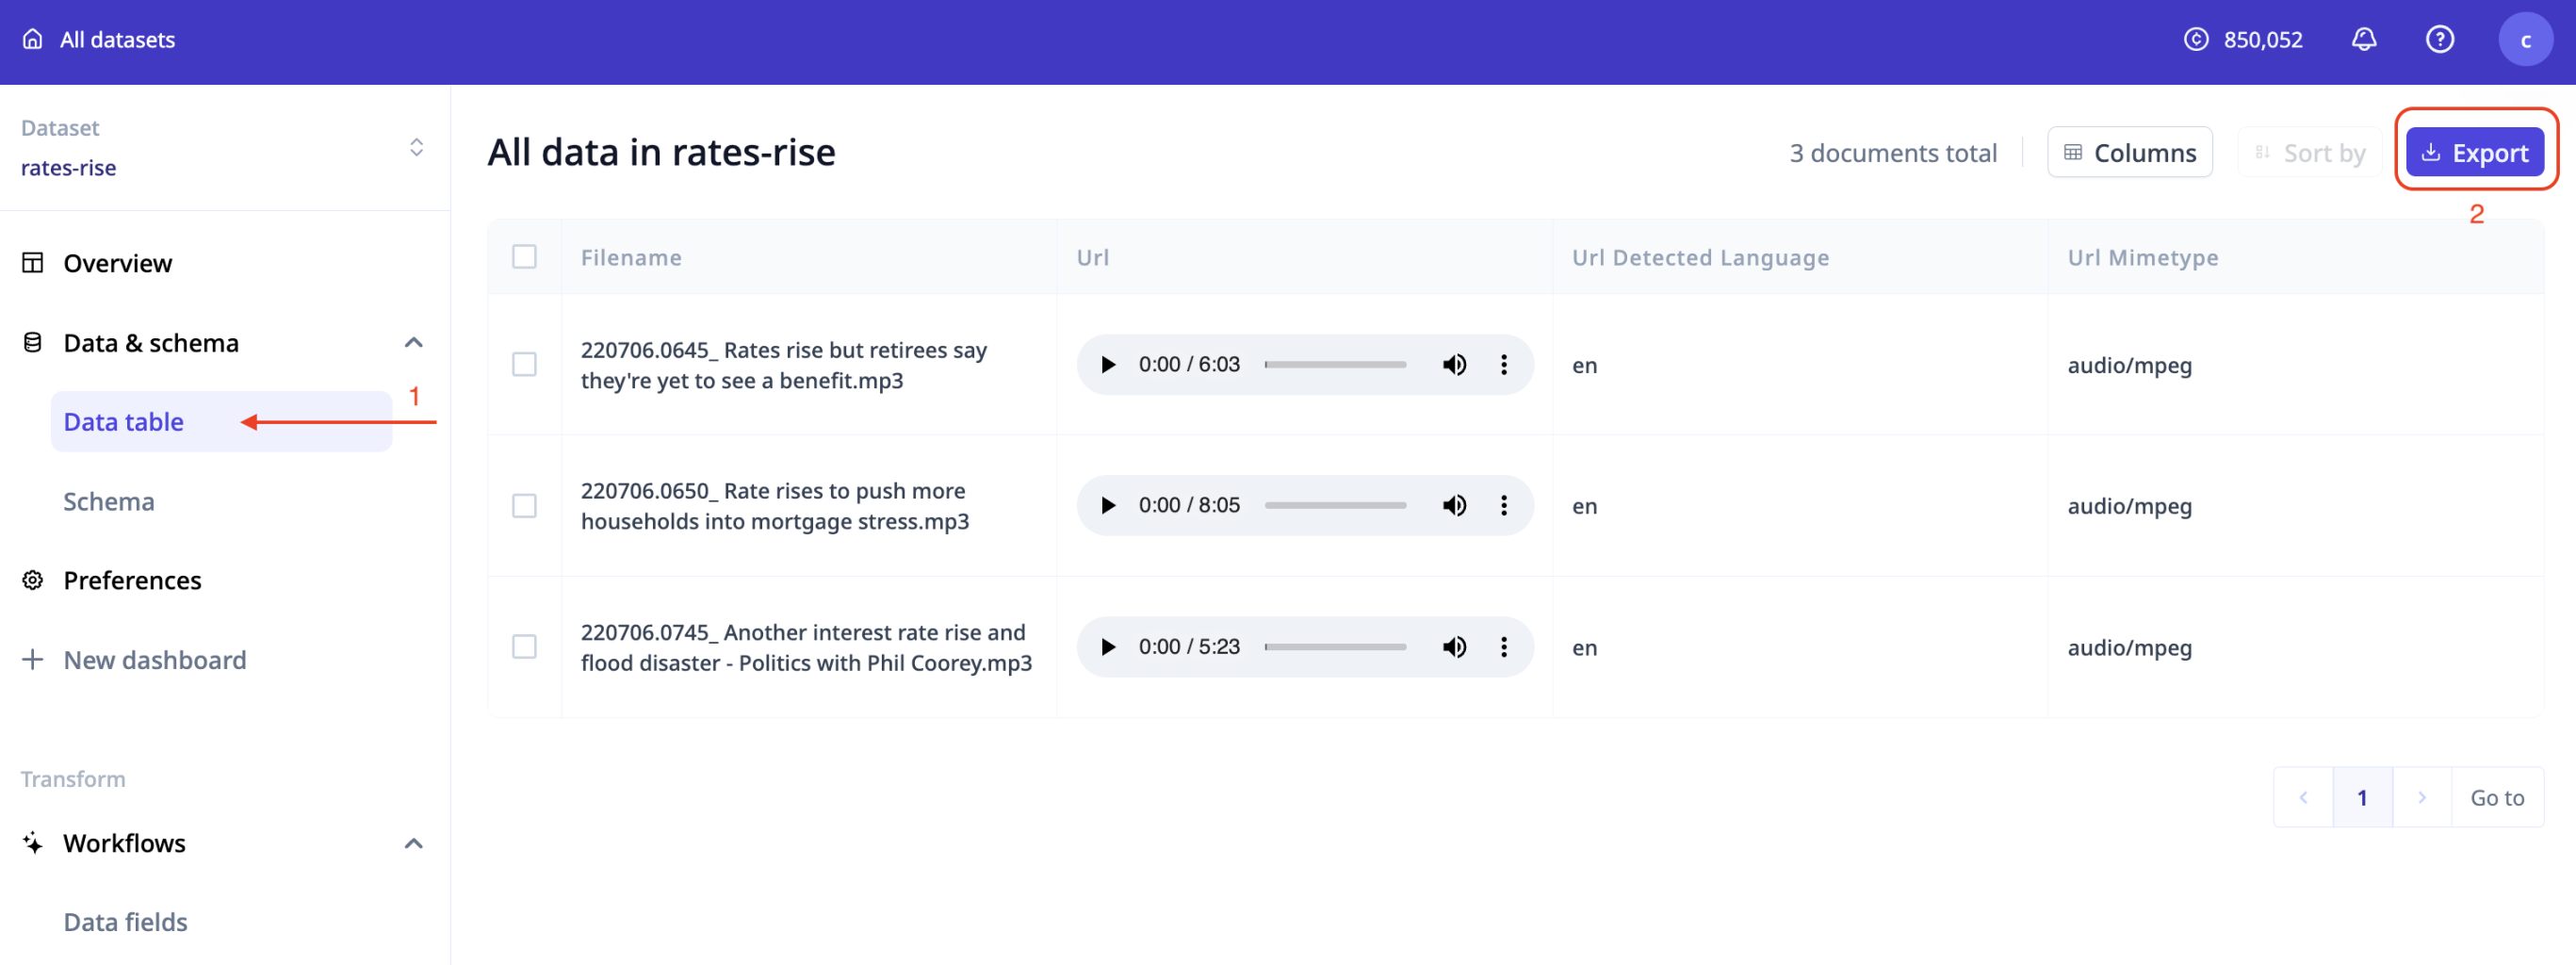
Task: Check the row for 220706.0745 file
Action: coord(524,647)
